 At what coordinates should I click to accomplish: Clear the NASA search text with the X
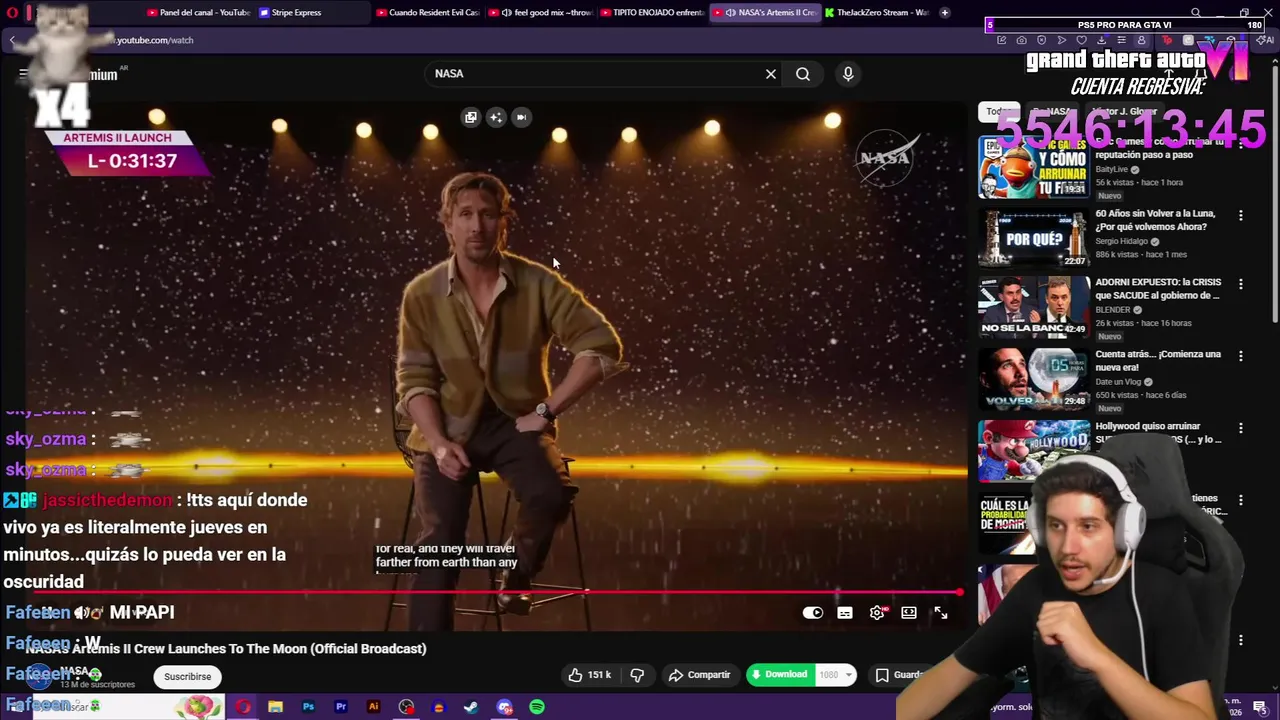click(x=771, y=74)
